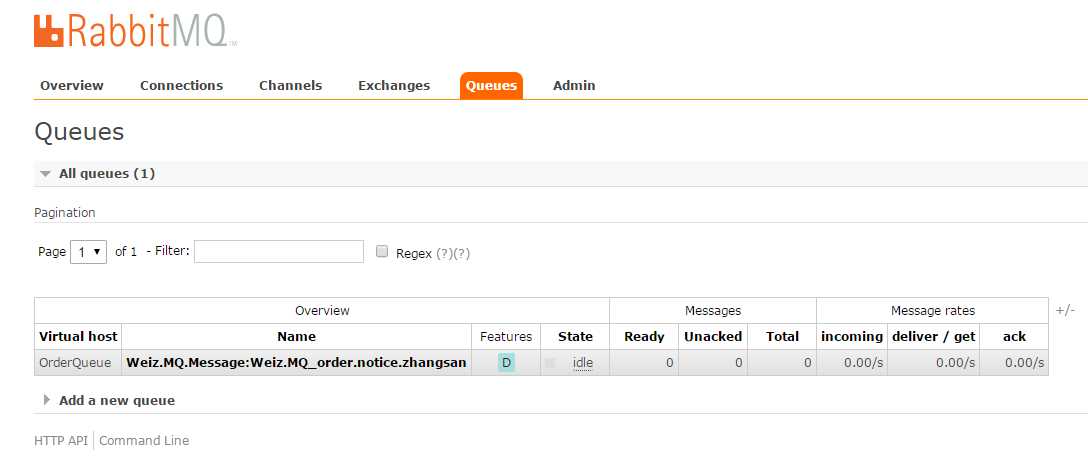Click the idle state label

click(x=582, y=362)
